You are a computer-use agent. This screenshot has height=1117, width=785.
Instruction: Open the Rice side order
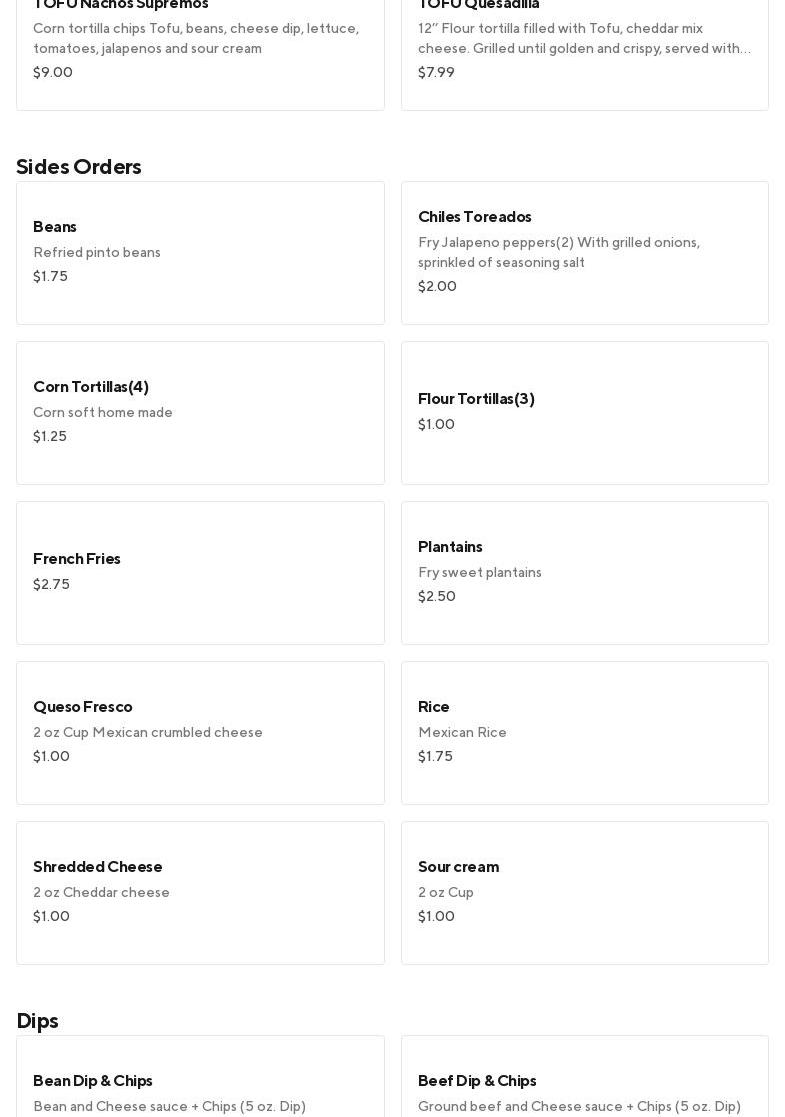pyautogui.click(x=584, y=732)
